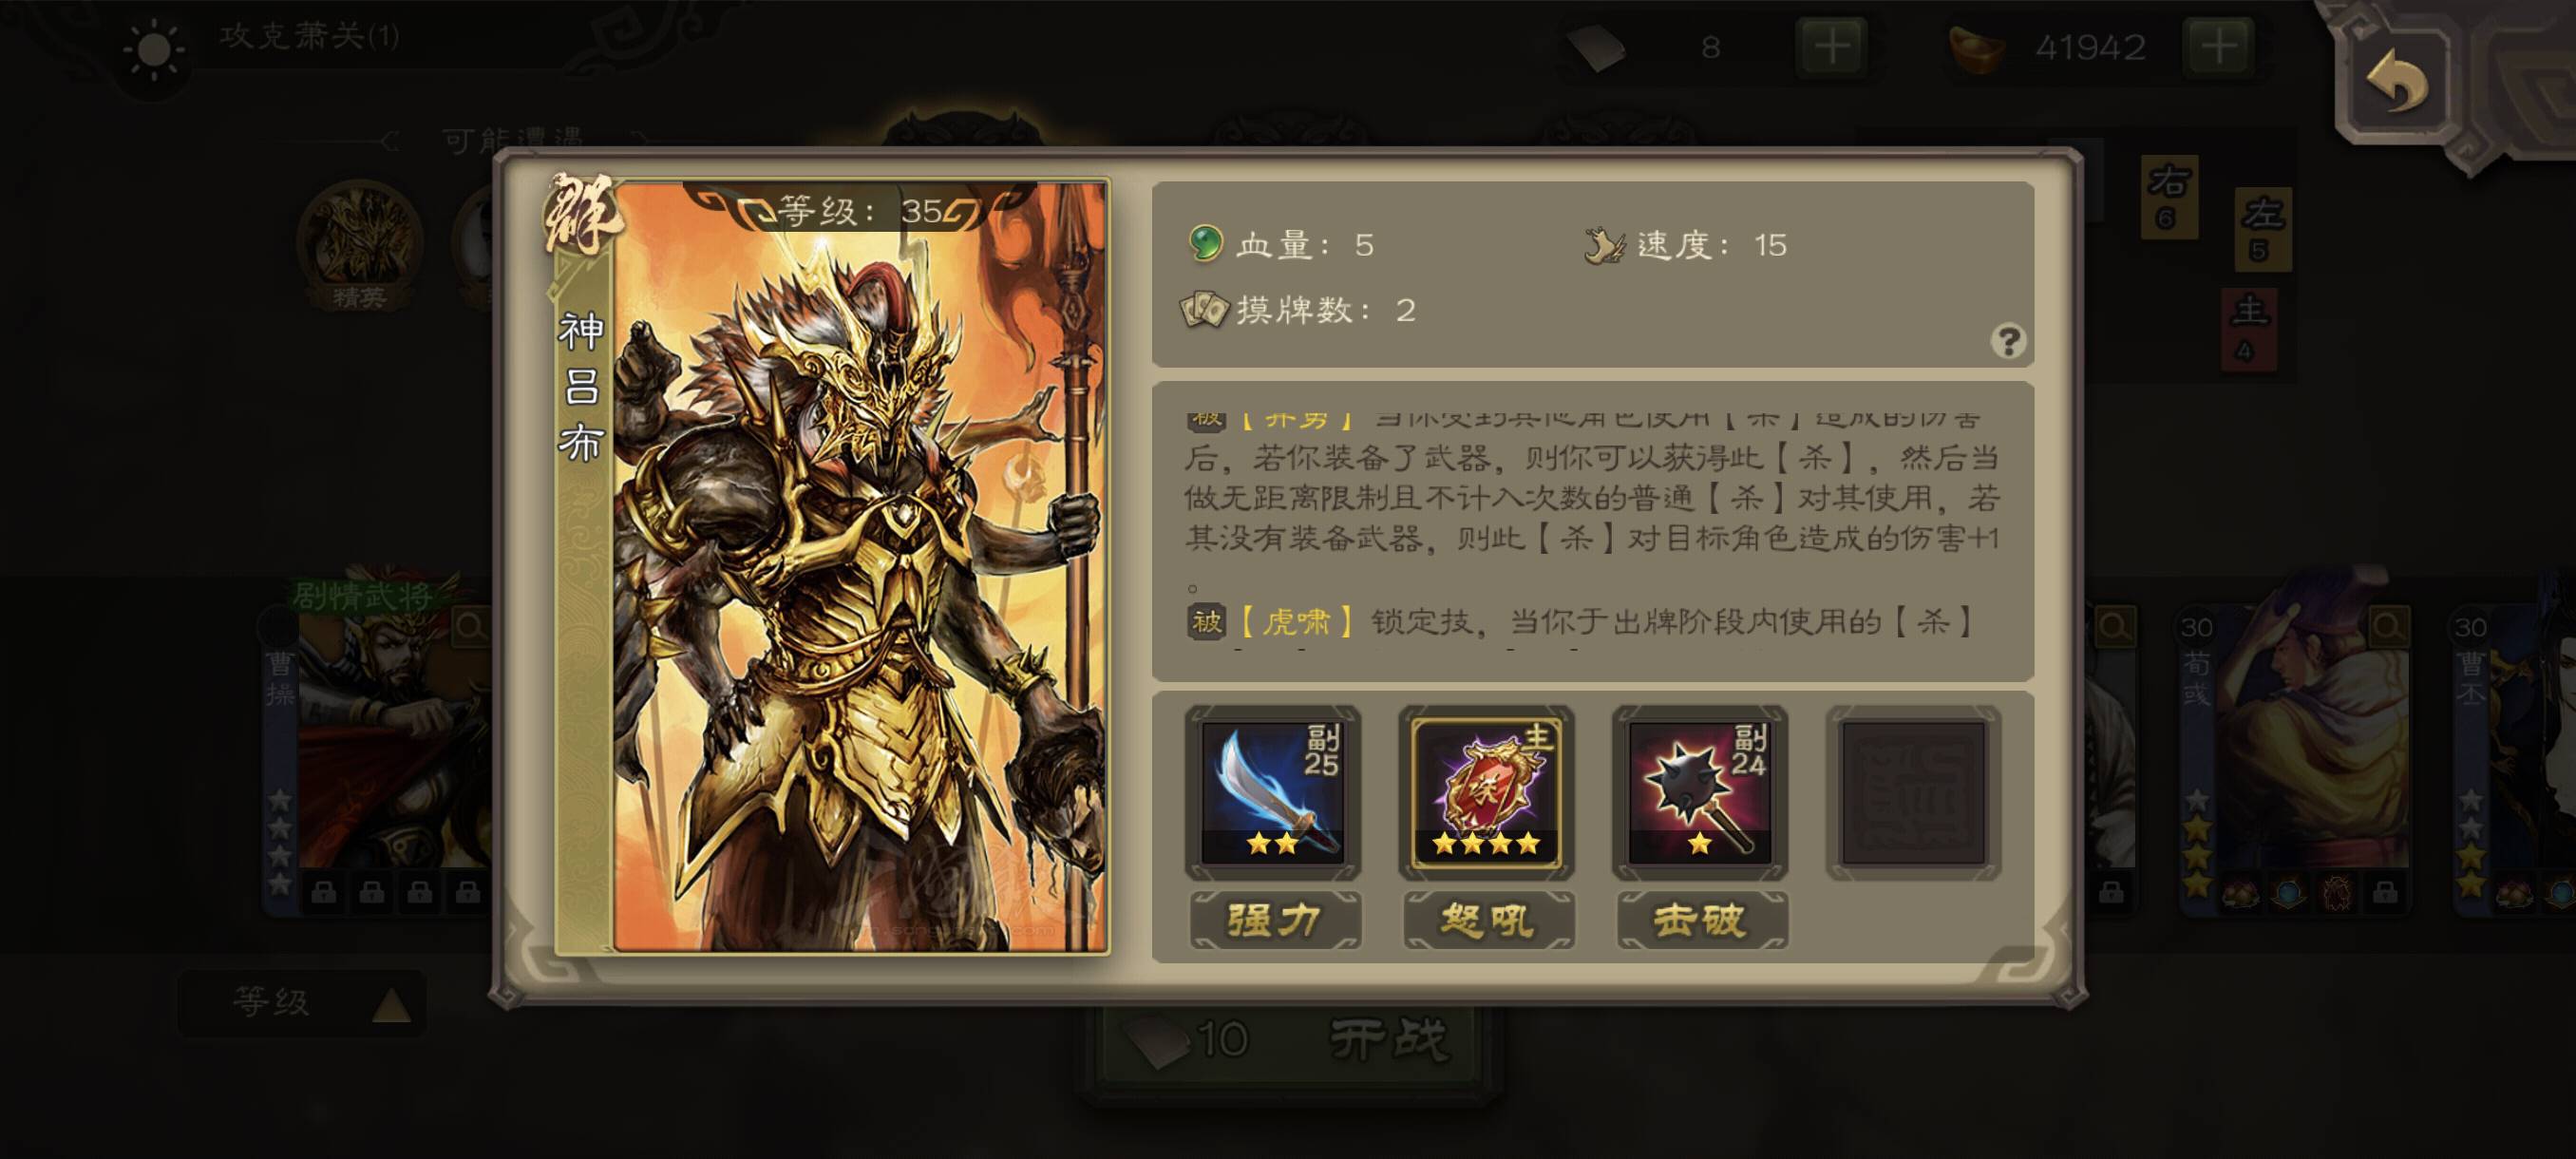This screenshot has height=1159, width=2576.
Task: Click the plus icon next to 41942
Action: 2219,47
